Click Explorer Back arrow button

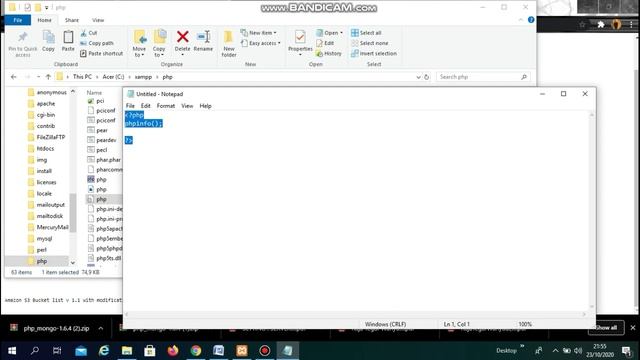pos(13,77)
